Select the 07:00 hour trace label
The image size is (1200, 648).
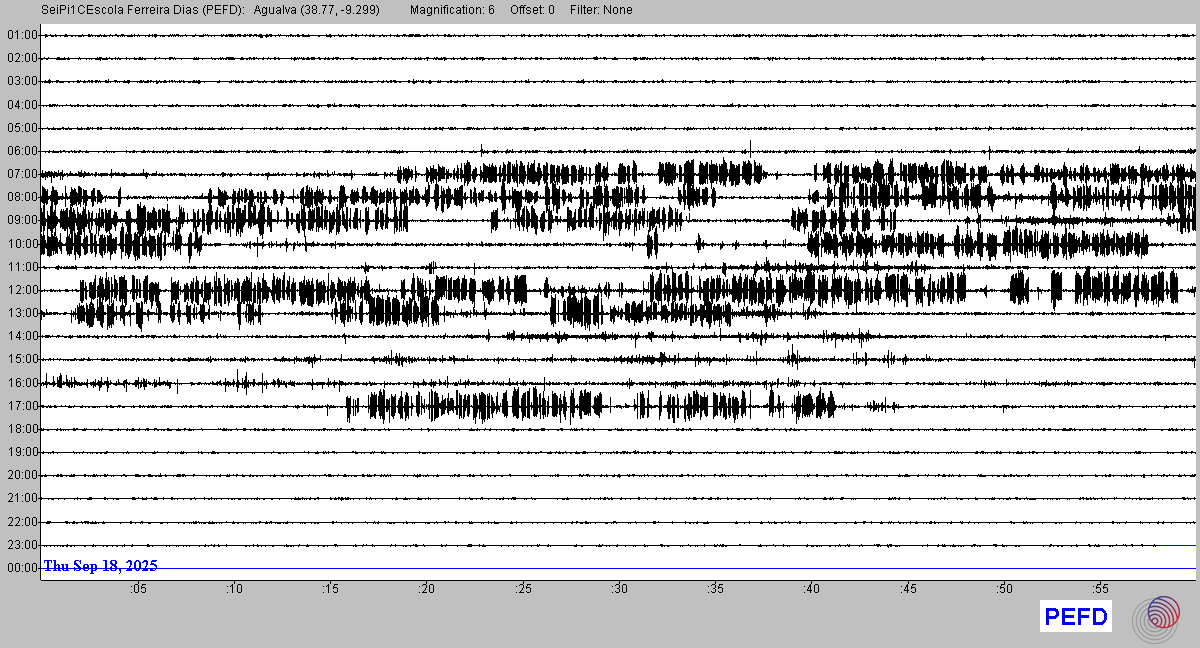pos(21,174)
